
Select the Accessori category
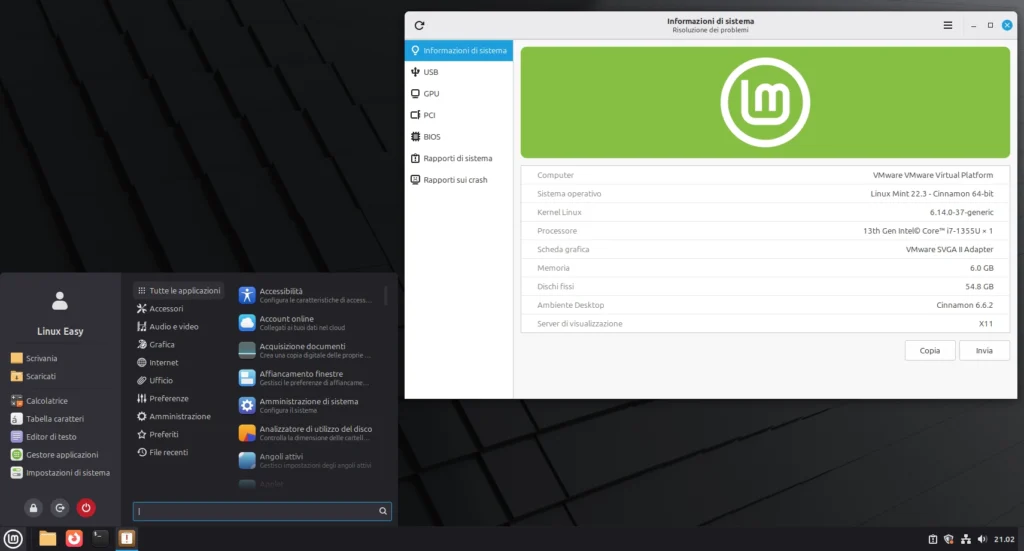(178, 309)
